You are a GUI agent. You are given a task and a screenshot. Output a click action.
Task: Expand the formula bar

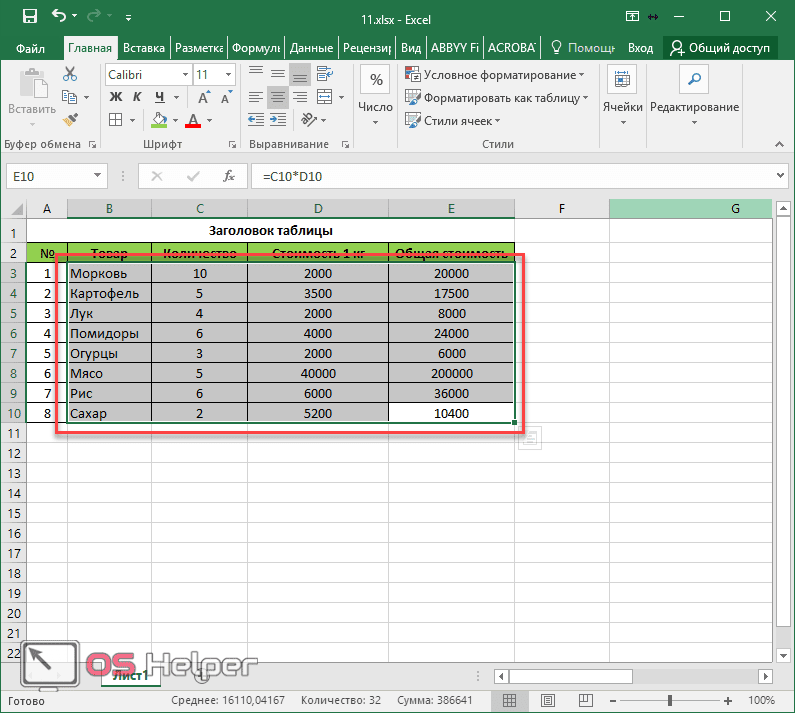780,175
